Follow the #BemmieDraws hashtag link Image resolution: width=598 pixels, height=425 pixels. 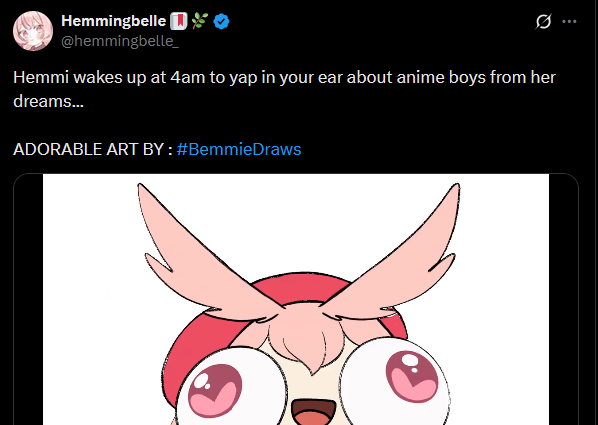[x=239, y=149]
